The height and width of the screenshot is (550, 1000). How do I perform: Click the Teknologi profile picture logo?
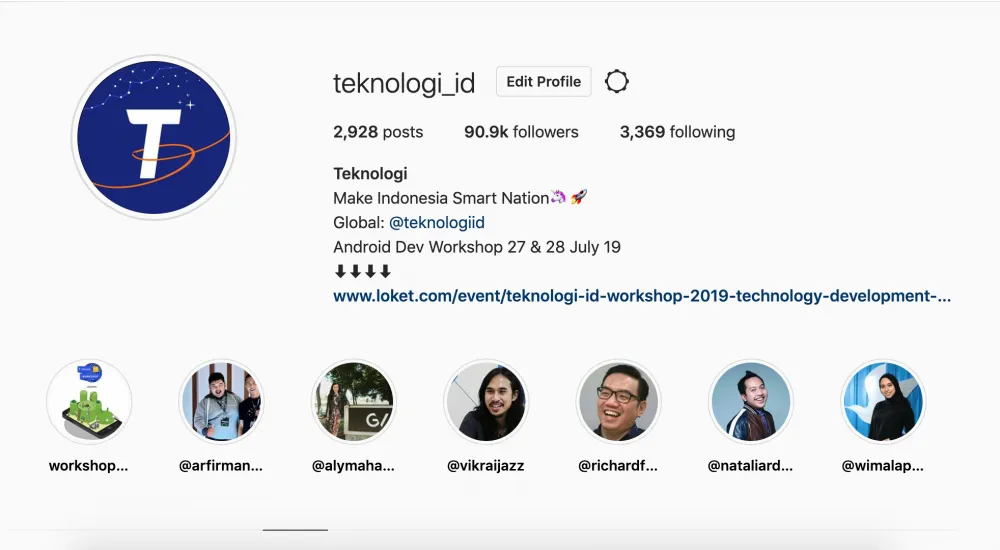tap(154, 137)
